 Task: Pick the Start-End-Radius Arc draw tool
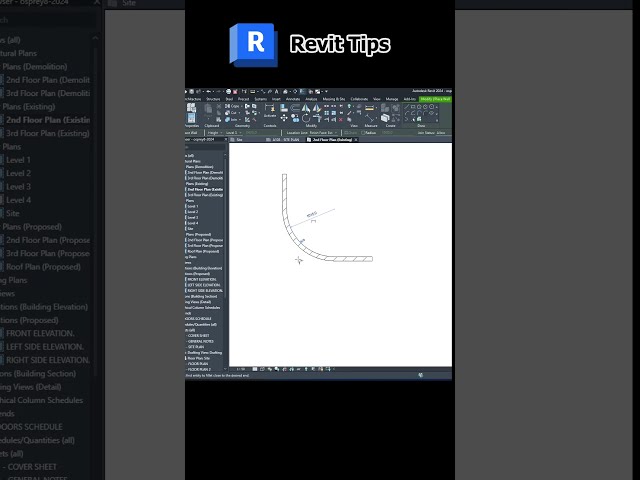(x=407, y=113)
